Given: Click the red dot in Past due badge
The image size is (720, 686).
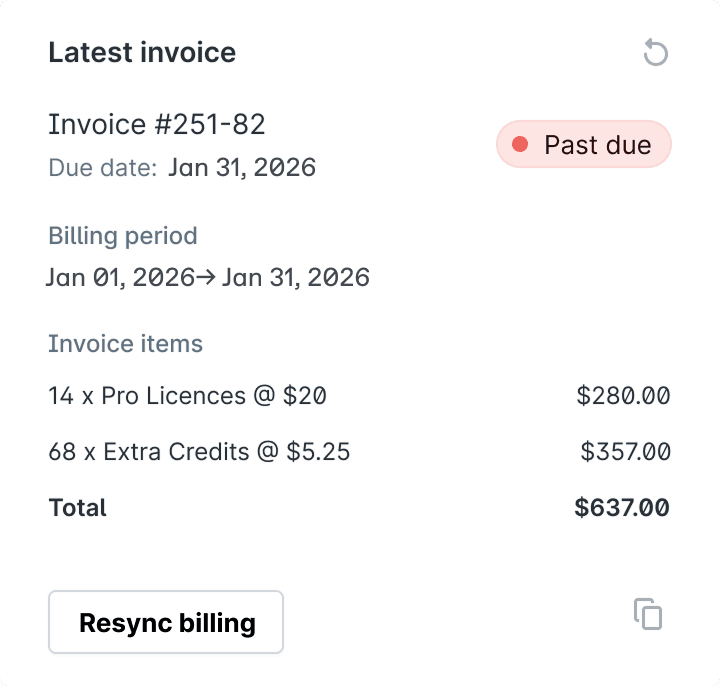Looking at the screenshot, I should coord(520,145).
